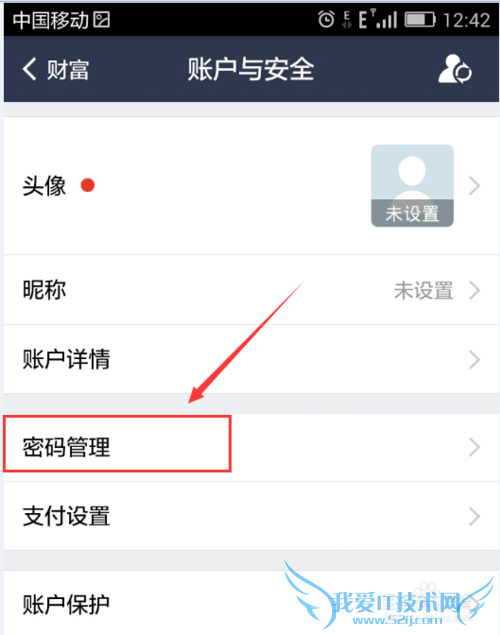
Task: Expand the 头像 row chevron
Action: point(474,186)
